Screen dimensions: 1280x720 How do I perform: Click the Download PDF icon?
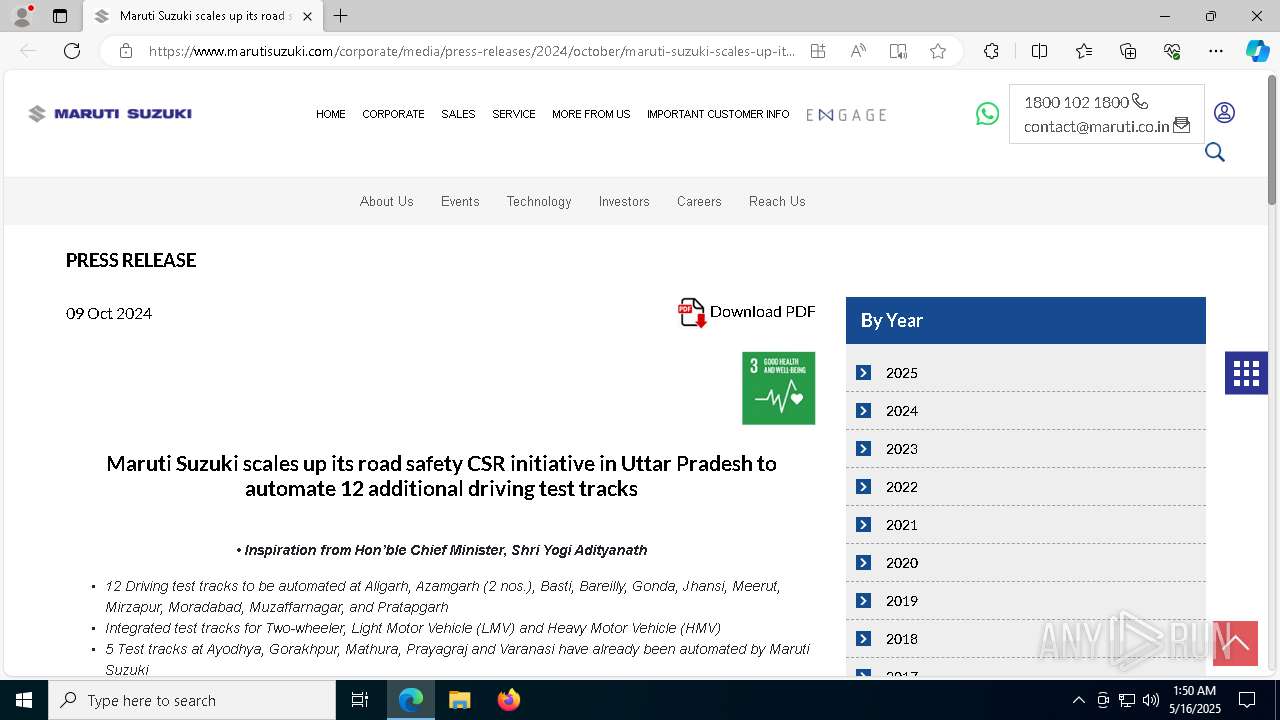(x=692, y=313)
